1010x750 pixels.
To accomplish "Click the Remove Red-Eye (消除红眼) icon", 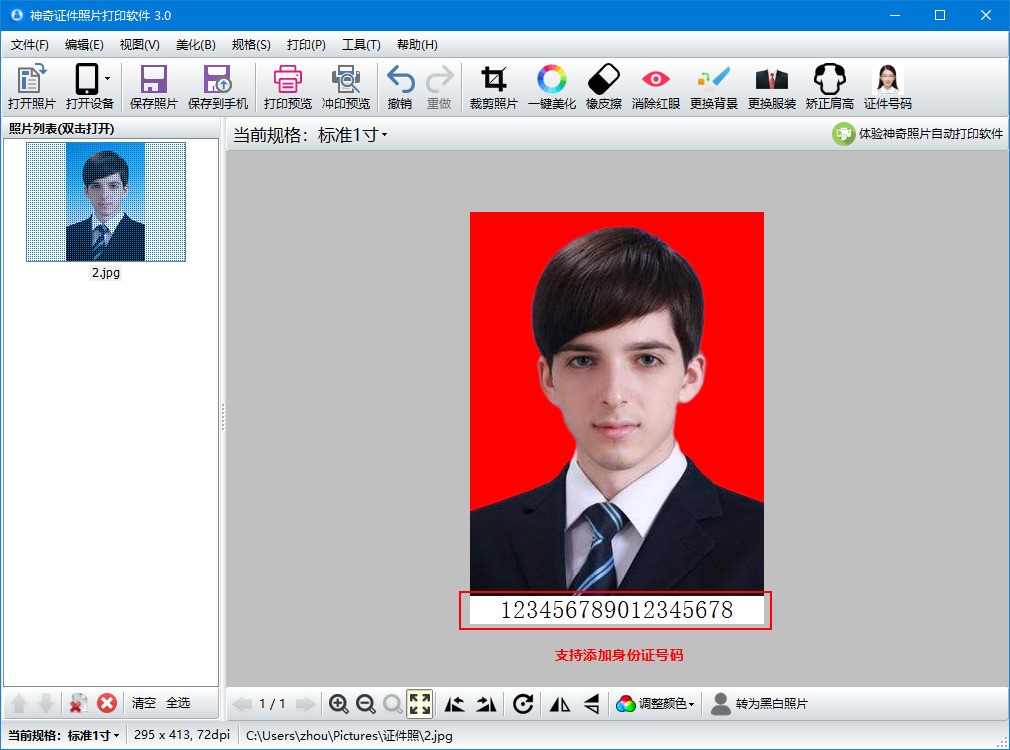I will (655, 87).
